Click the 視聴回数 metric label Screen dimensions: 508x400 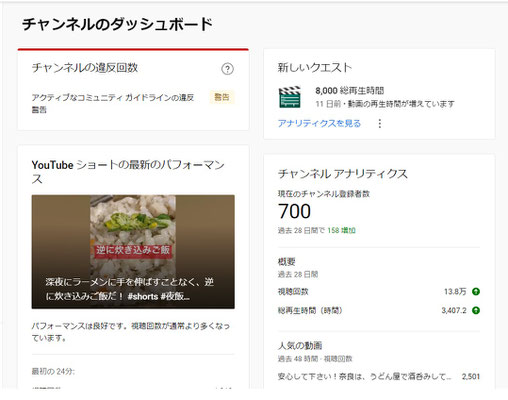(x=293, y=292)
